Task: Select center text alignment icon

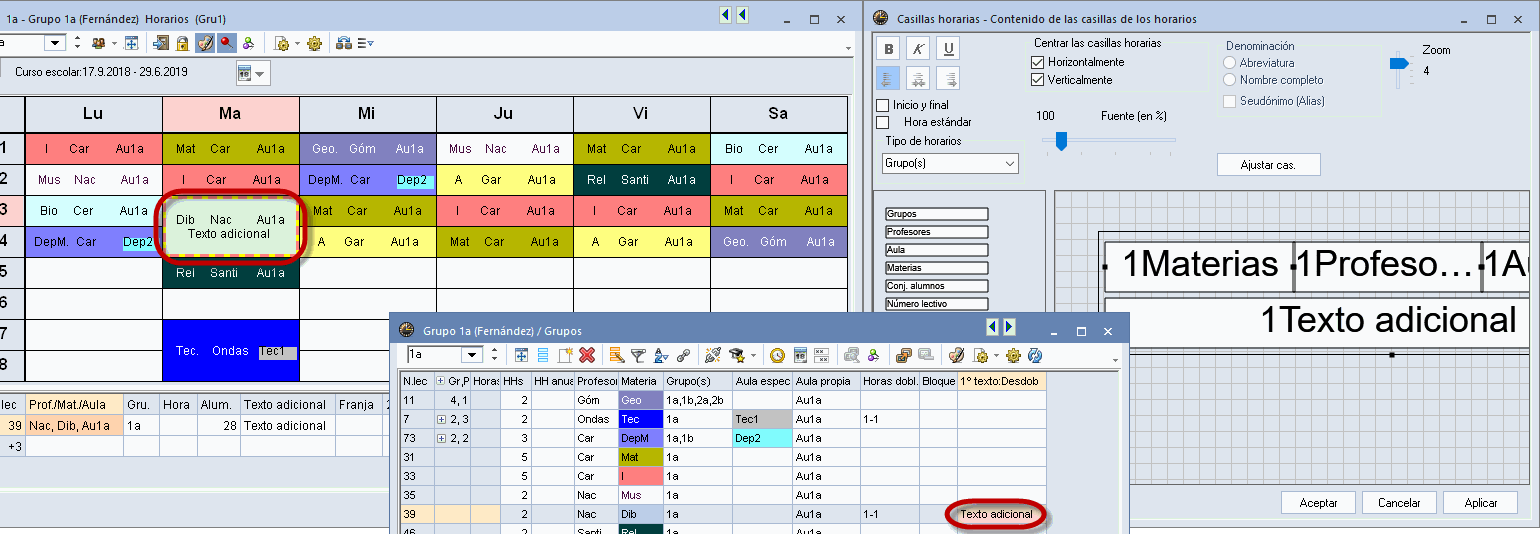Action: (918, 79)
